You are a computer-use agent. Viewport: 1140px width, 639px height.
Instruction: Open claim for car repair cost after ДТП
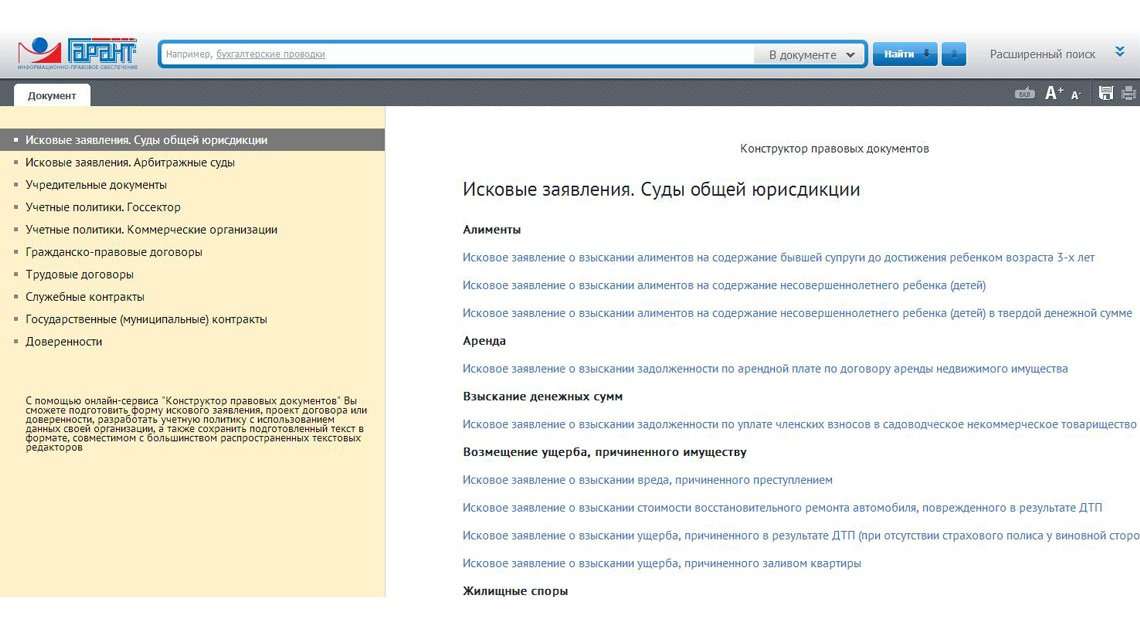click(x=782, y=507)
